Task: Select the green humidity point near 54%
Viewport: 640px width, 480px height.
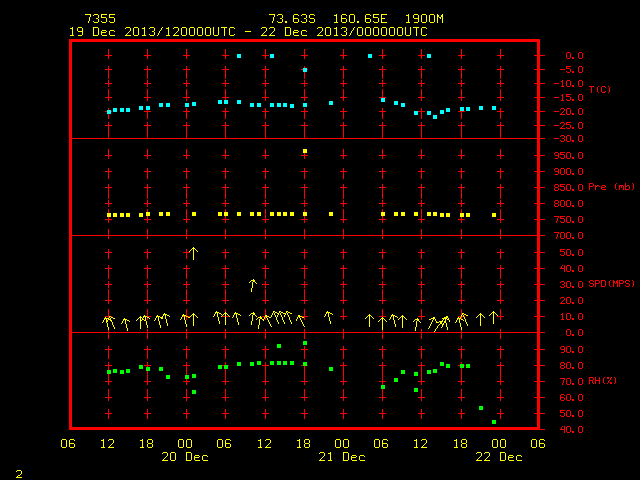Action: tap(481, 408)
